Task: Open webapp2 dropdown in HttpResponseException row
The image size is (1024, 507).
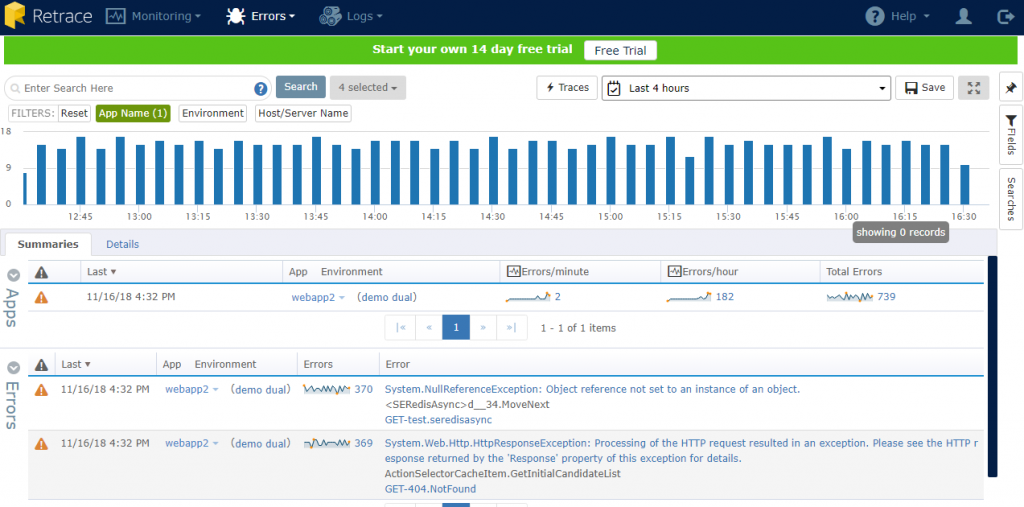Action: [191, 443]
